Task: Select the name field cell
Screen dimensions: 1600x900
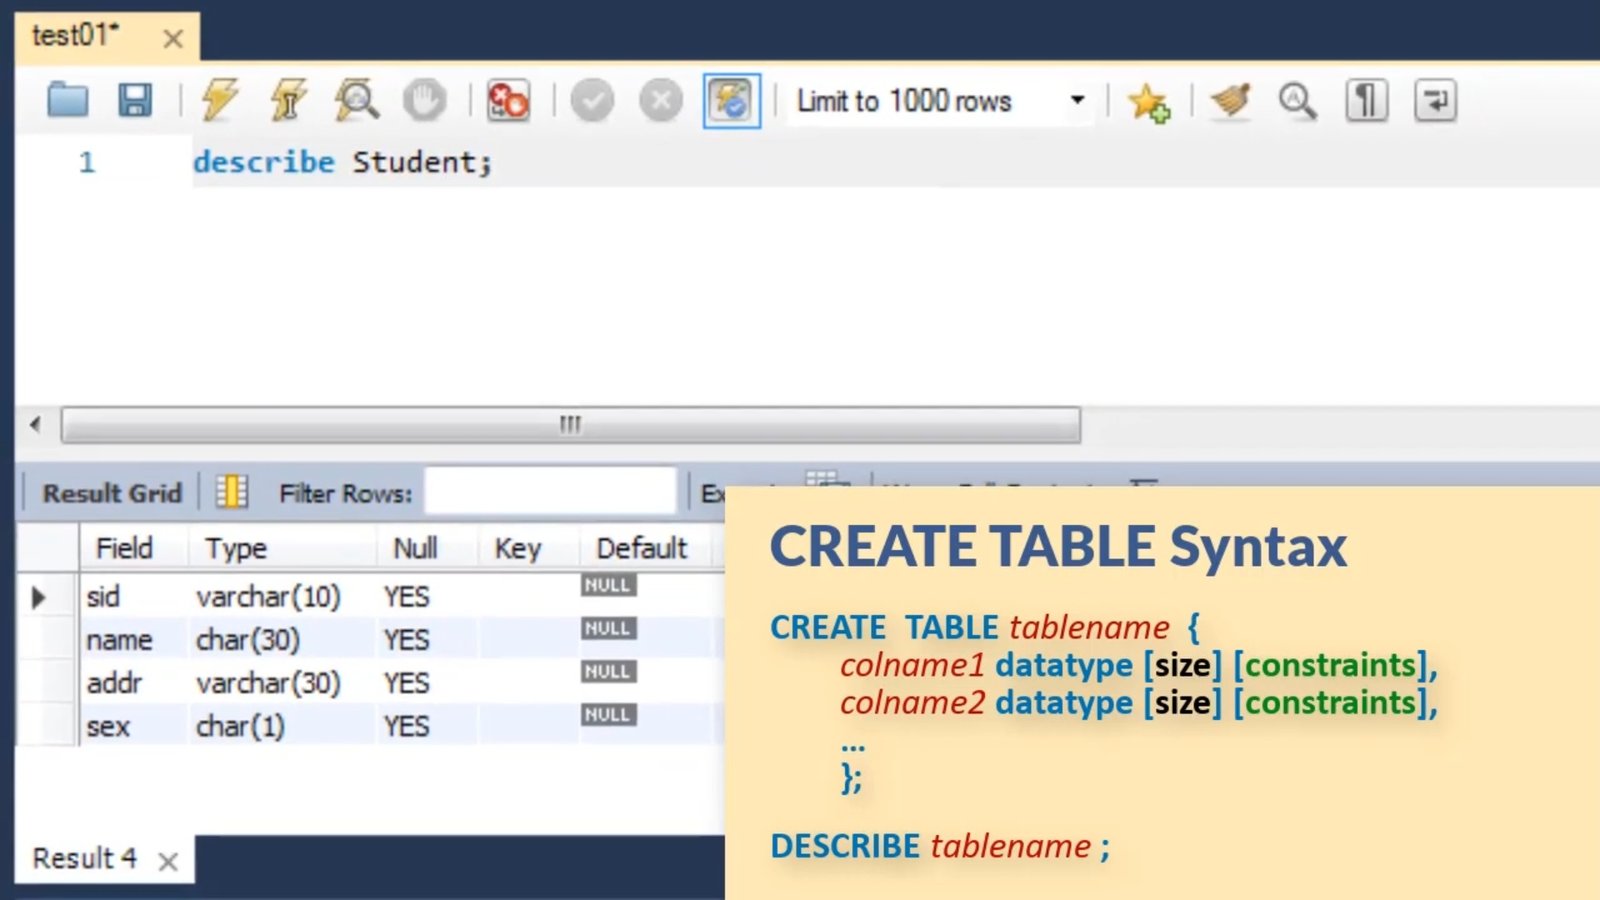Action: (x=134, y=639)
